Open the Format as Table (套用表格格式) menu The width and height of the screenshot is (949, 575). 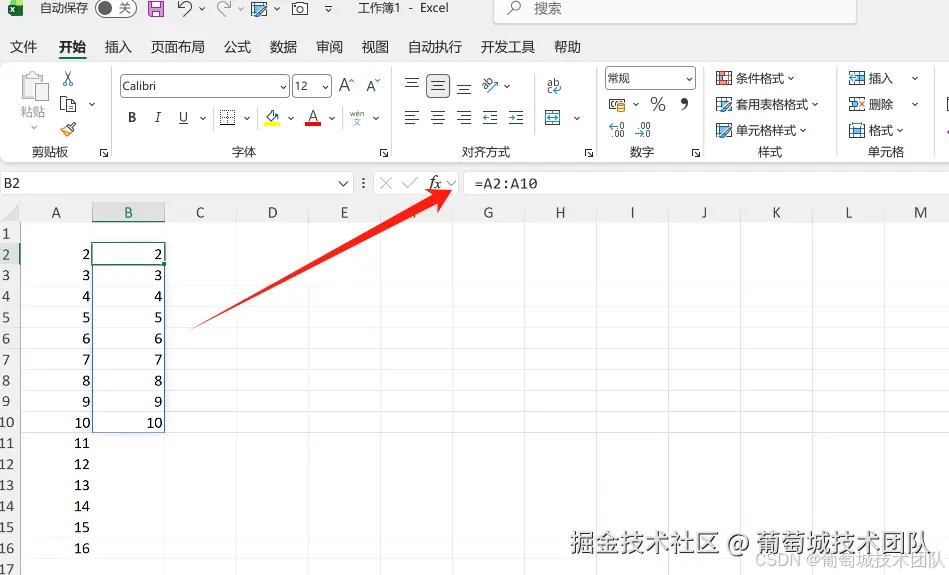coord(767,105)
